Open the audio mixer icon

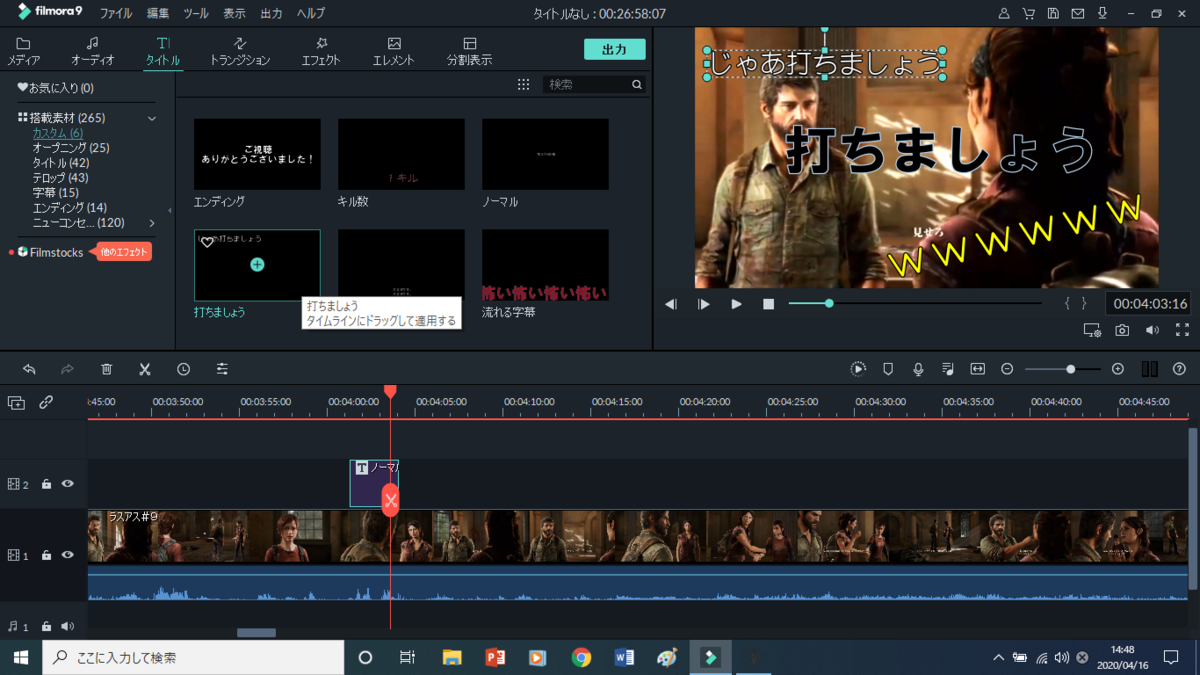[x=947, y=369]
